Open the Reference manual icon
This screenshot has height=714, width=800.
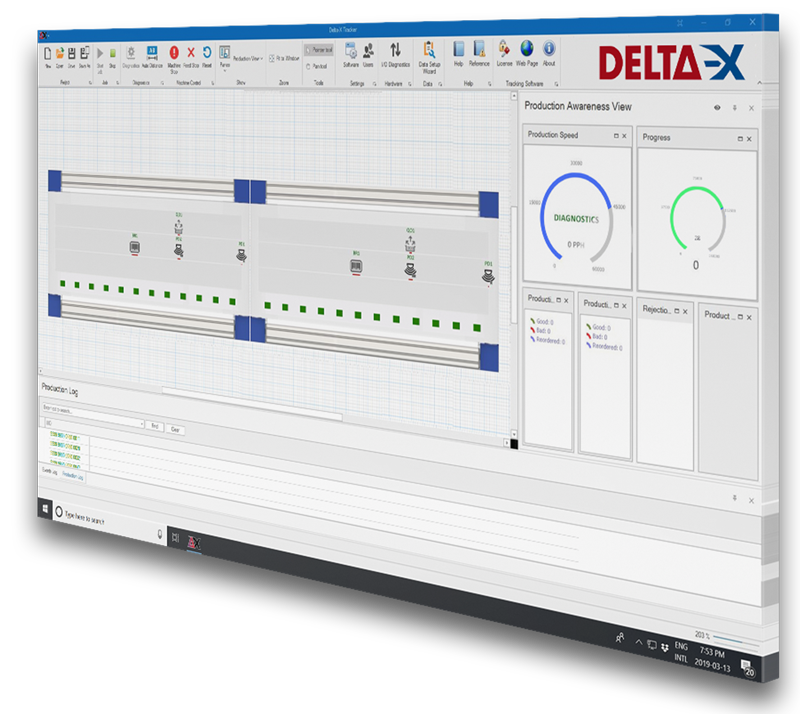[x=479, y=49]
